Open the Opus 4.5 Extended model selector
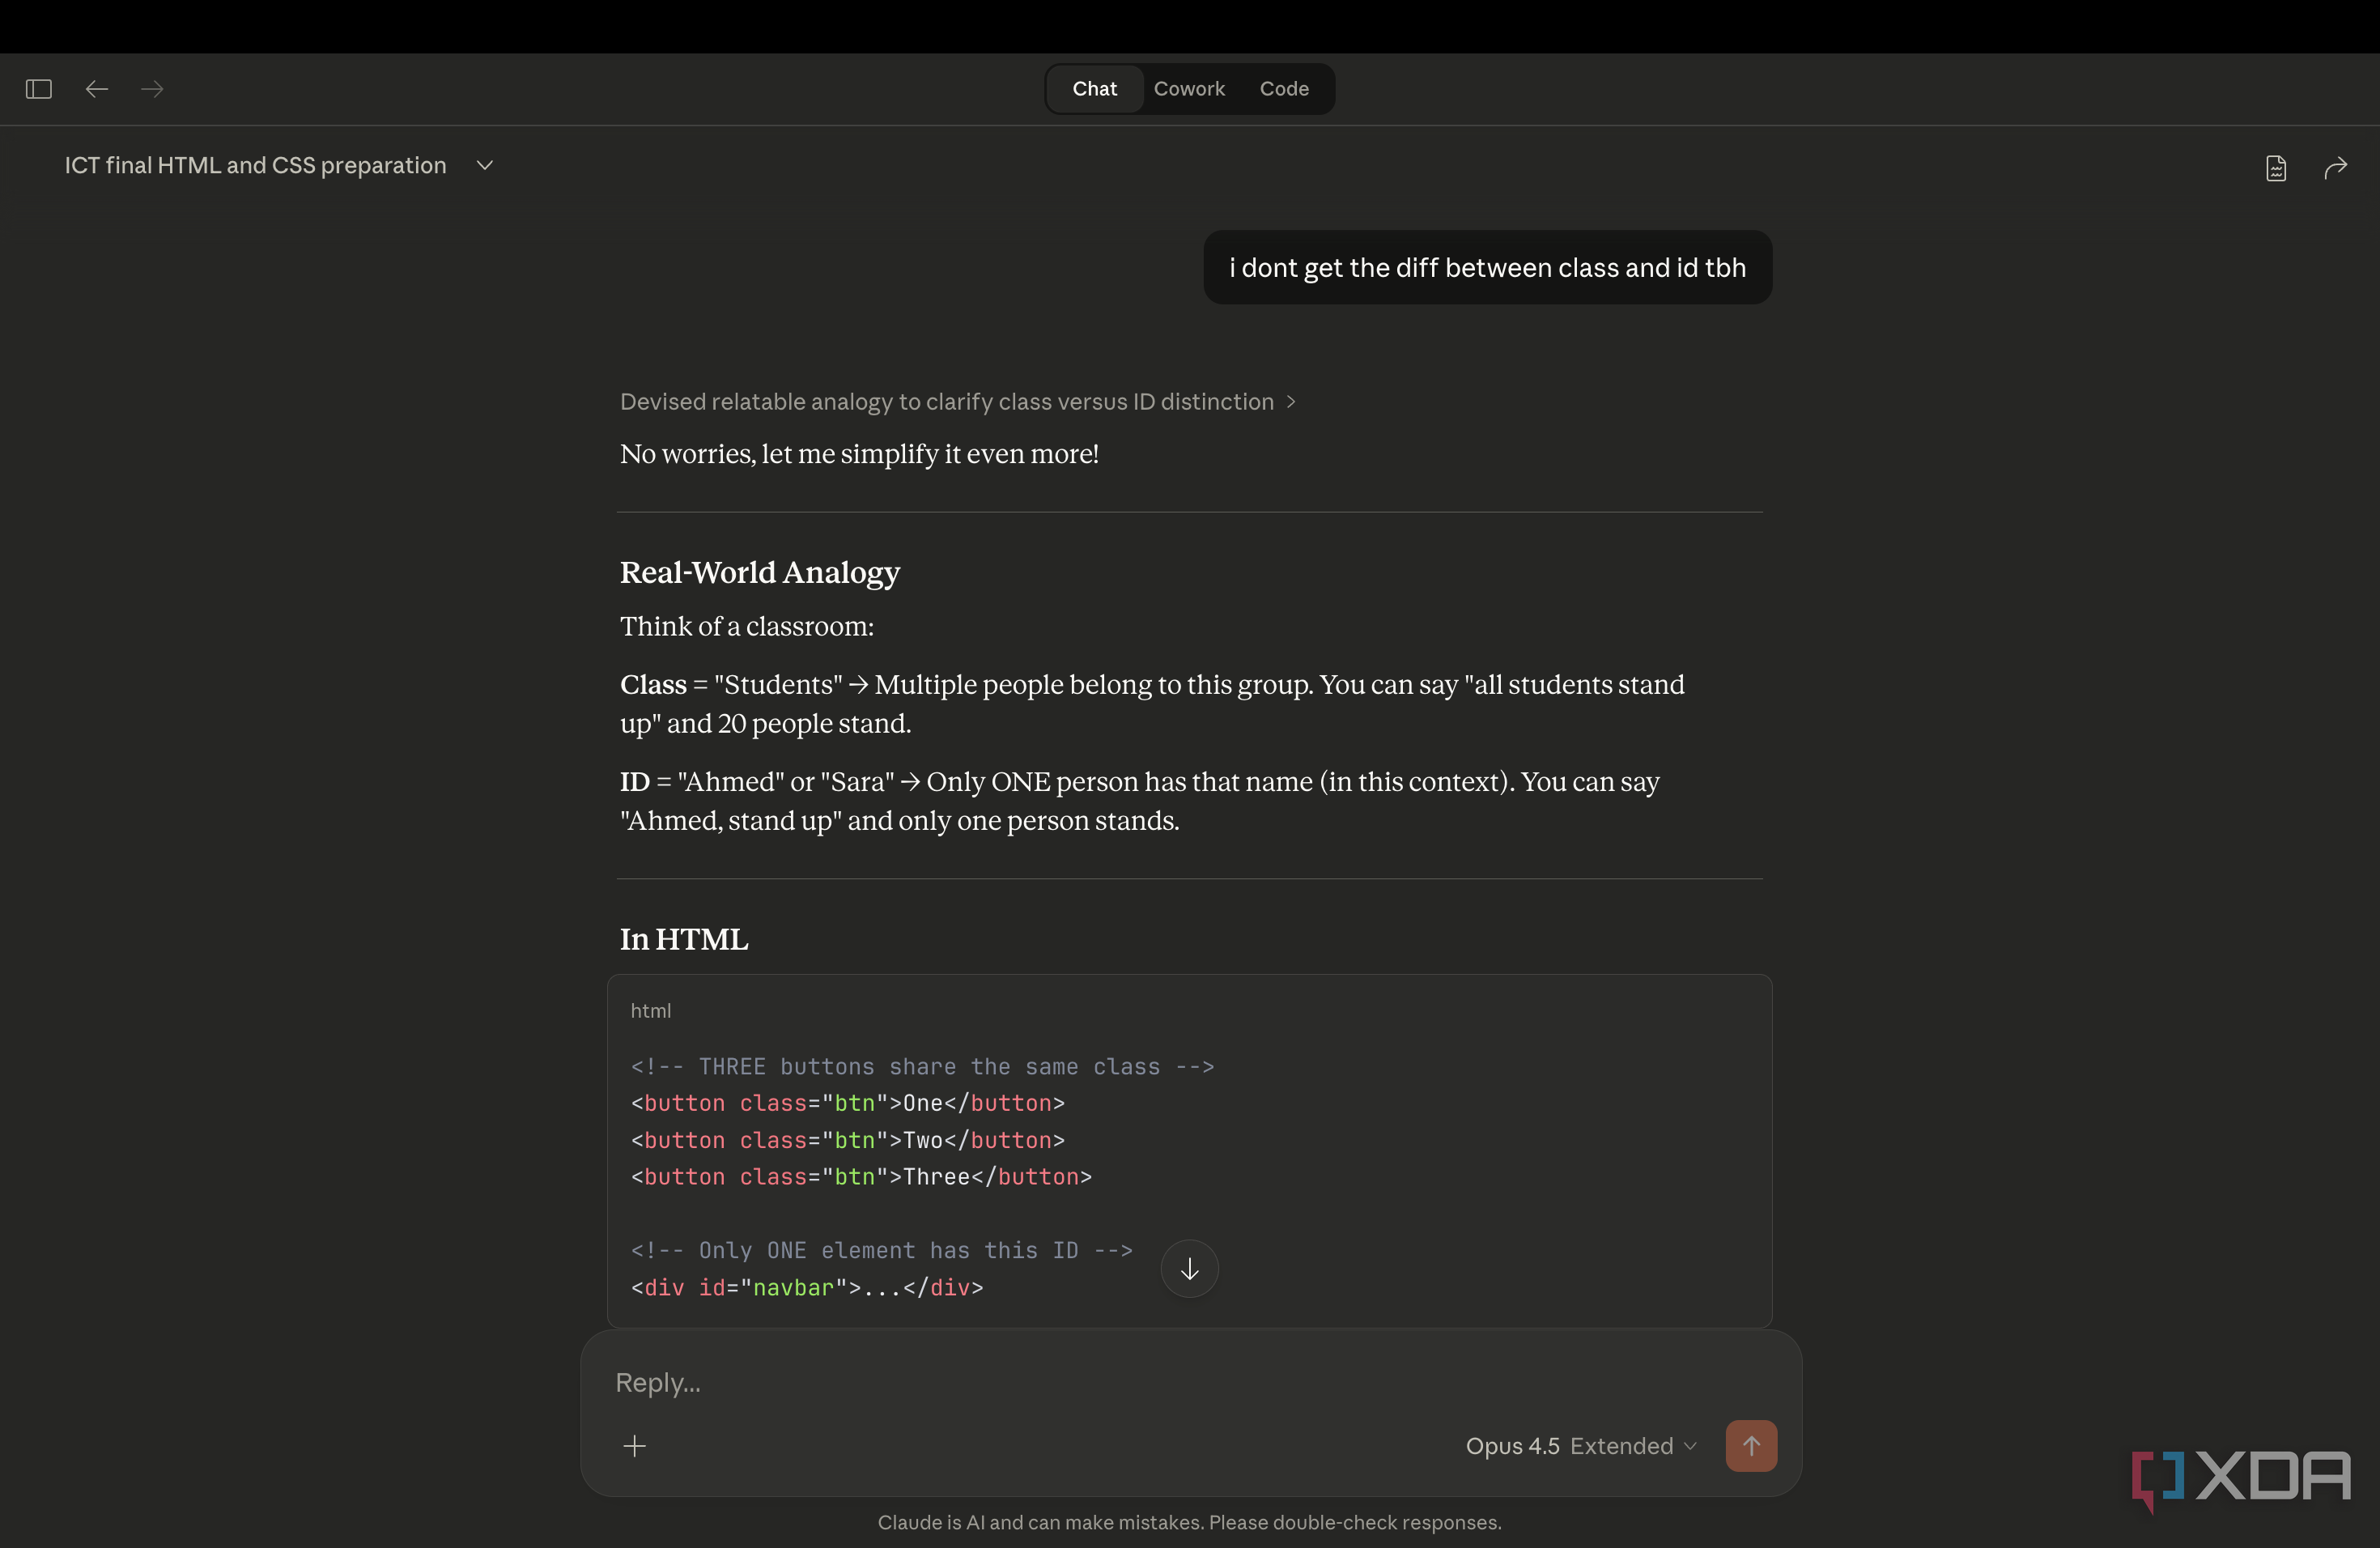This screenshot has width=2380, height=1548. (x=1581, y=1446)
